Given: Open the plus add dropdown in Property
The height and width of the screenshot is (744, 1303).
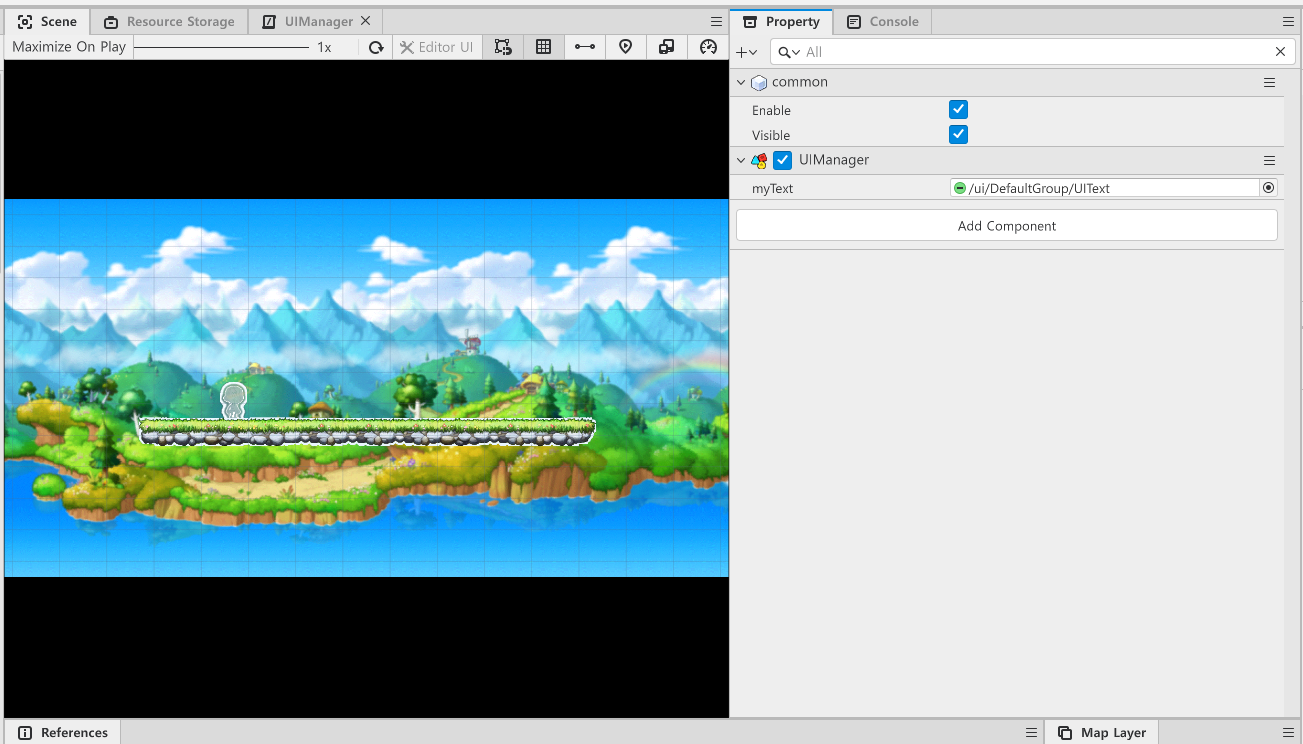Looking at the screenshot, I should [x=746, y=52].
